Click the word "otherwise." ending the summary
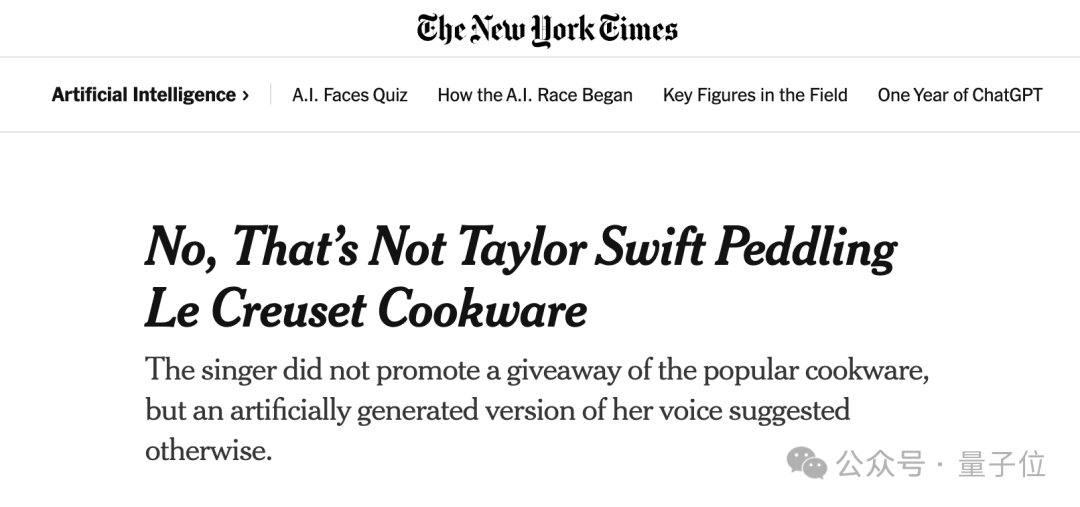This screenshot has width=1080, height=507. point(208,450)
